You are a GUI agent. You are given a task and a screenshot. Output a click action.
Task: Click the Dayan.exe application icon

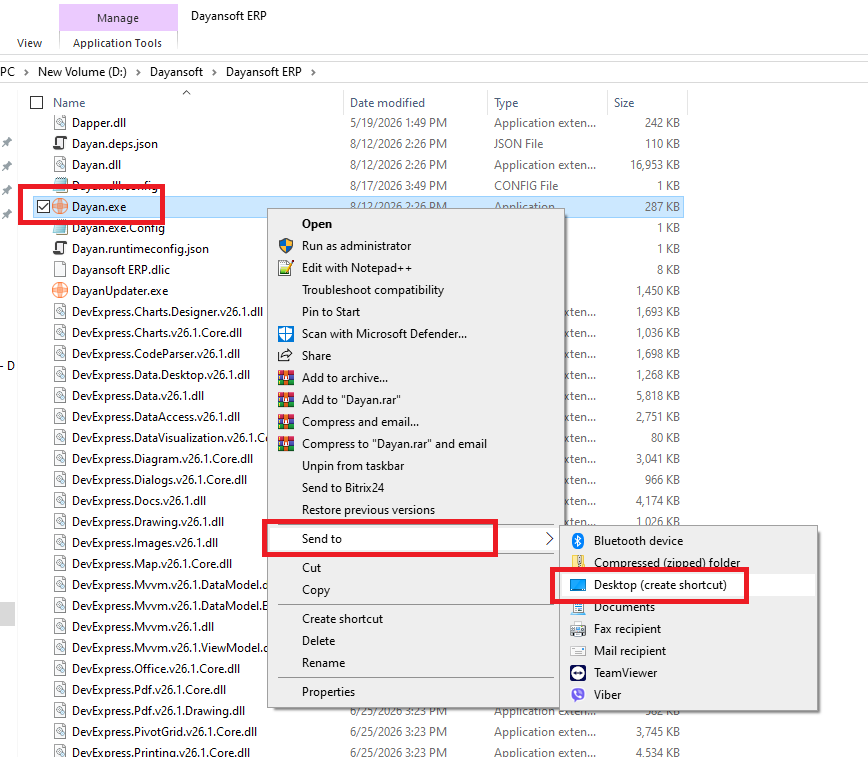click(60, 207)
